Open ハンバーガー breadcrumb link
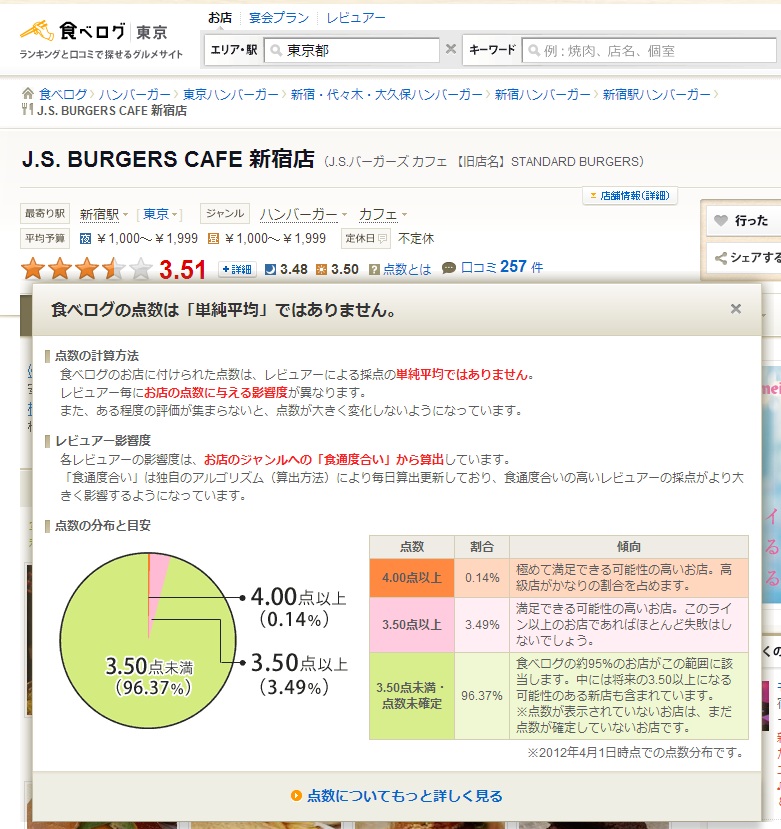The height and width of the screenshot is (829, 781). pyautogui.click(x=135, y=94)
